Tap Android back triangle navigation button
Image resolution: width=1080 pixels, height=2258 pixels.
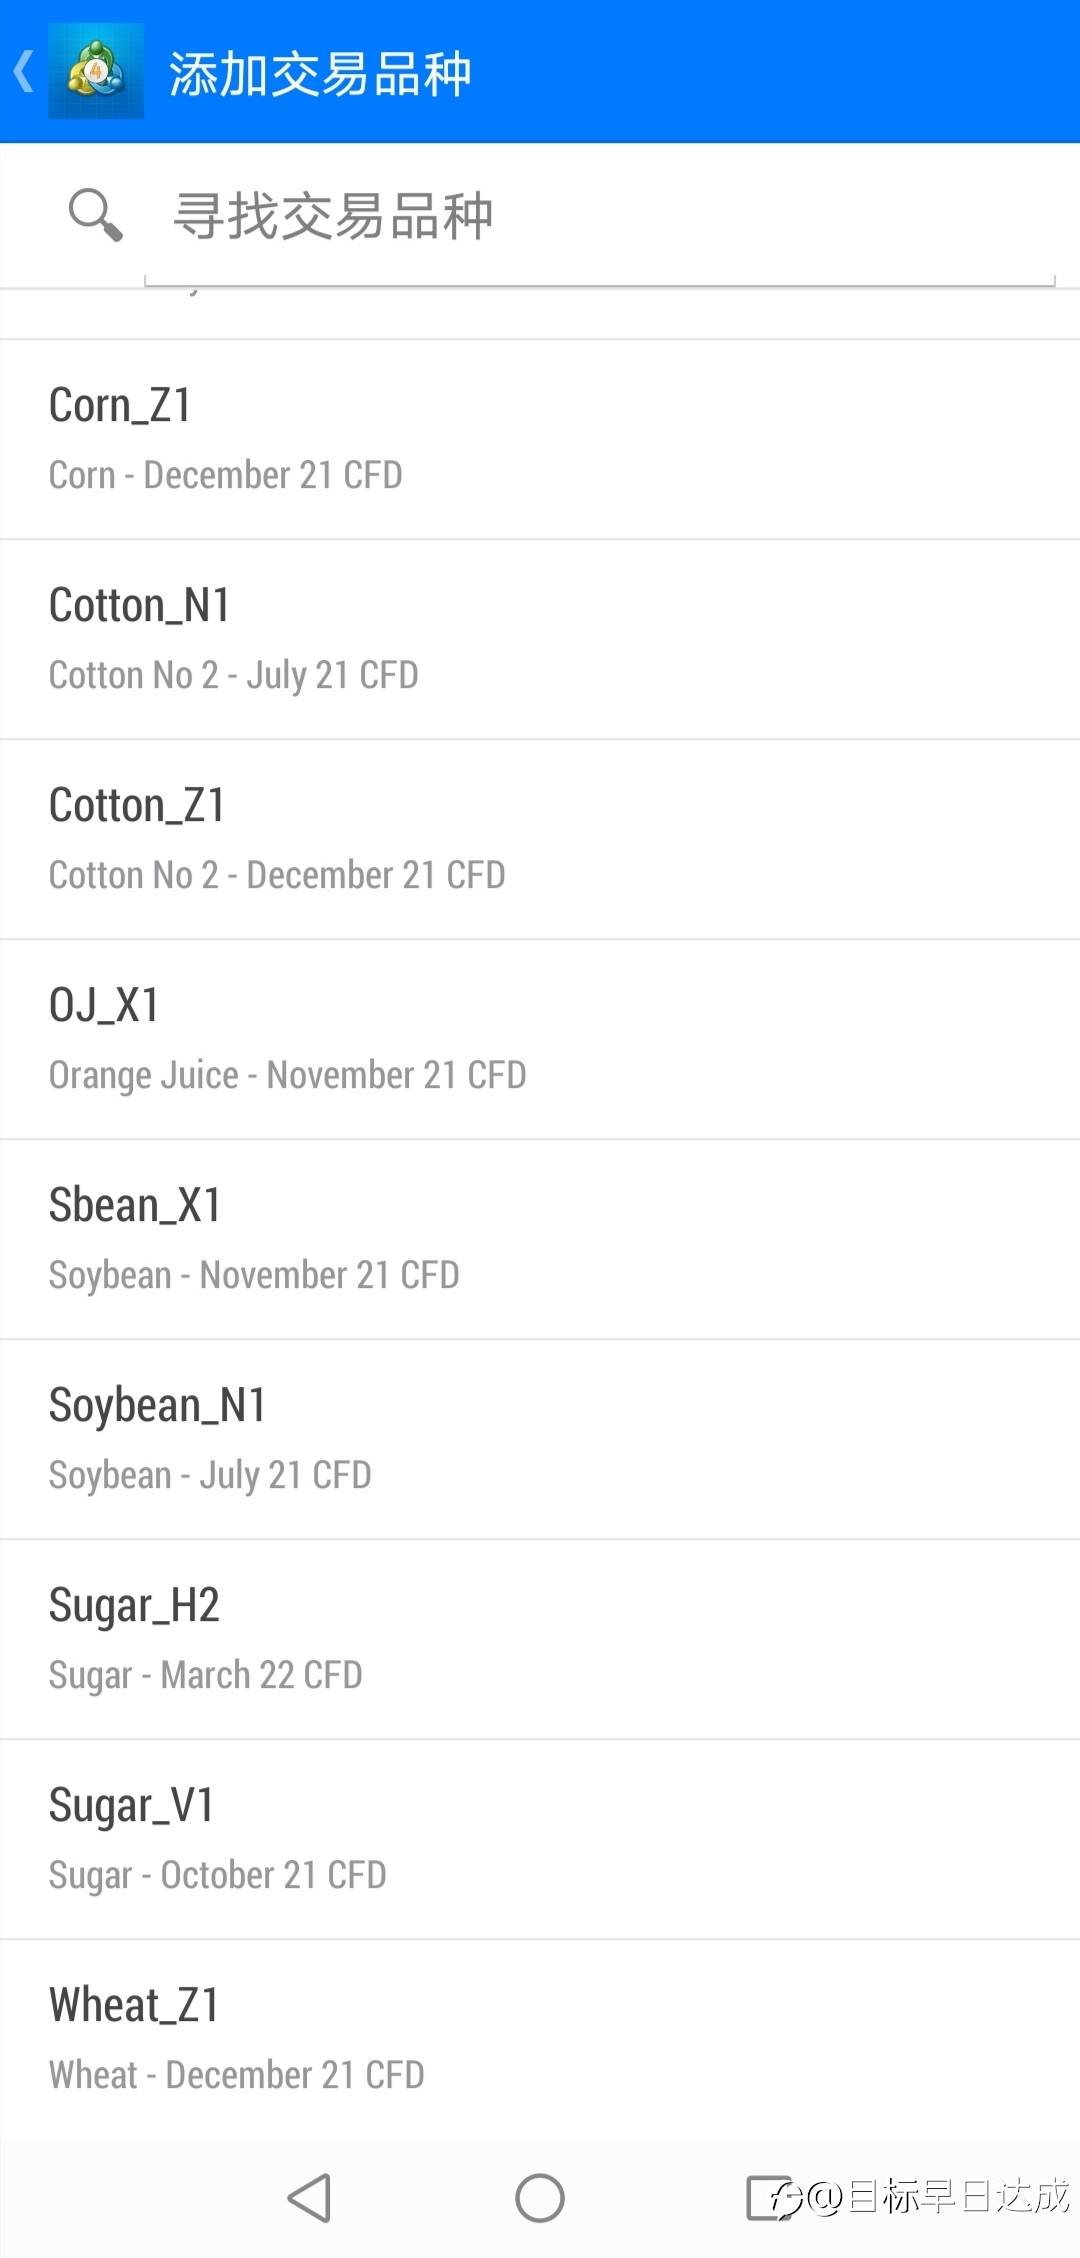(309, 2198)
